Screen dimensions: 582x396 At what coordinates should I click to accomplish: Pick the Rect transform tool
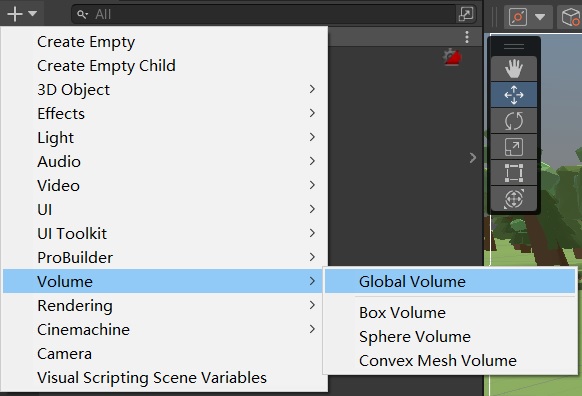click(x=514, y=173)
